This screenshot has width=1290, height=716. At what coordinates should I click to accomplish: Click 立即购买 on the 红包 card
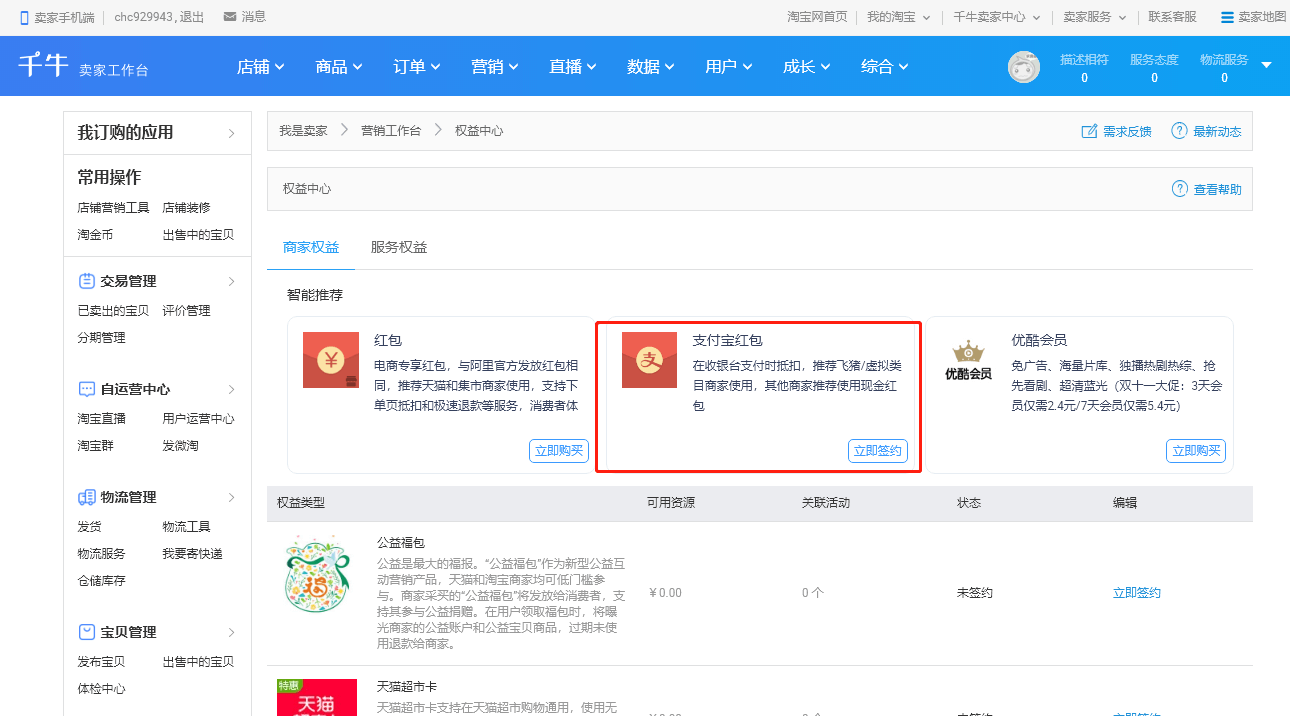click(x=559, y=451)
